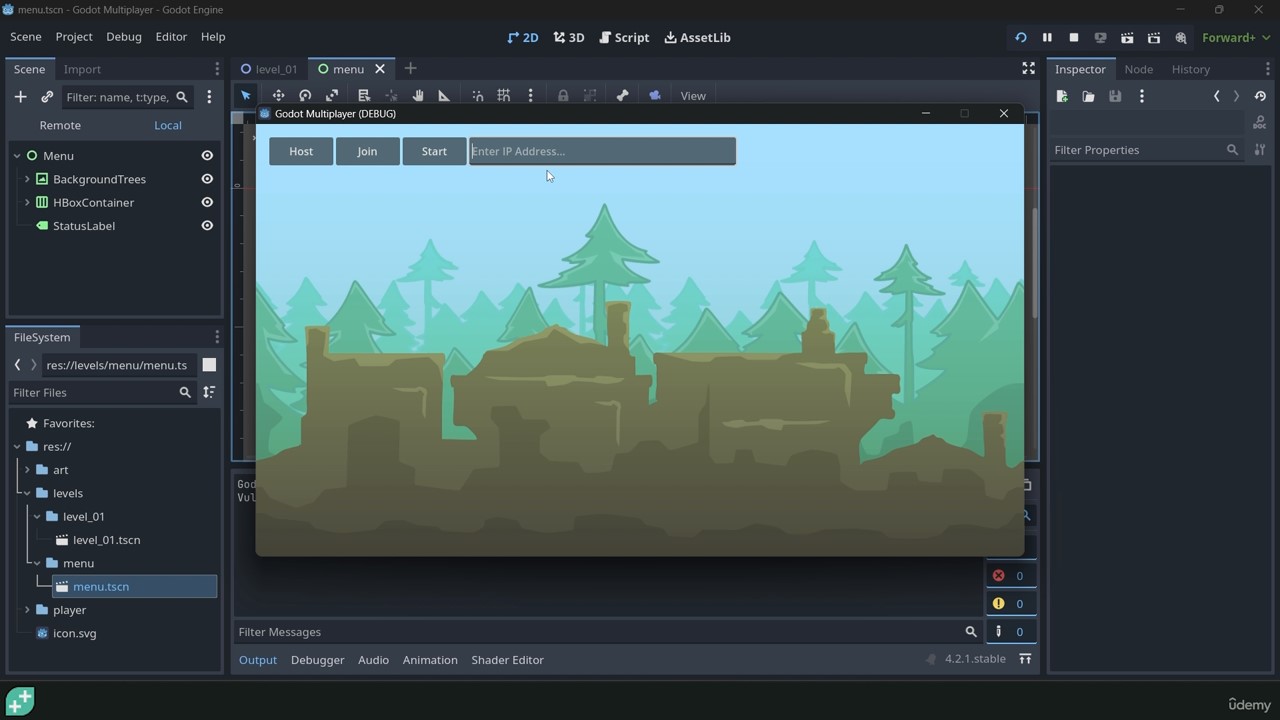Choose the Rotate Mode tool
Viewport: 1280px width, 720px height.
tap(305, 96)
